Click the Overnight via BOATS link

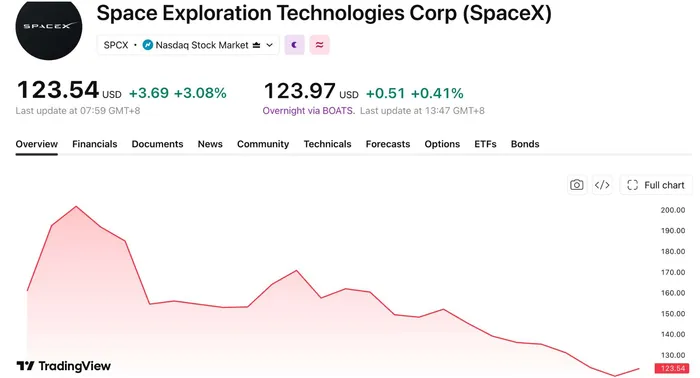click(x=308, y=111)
